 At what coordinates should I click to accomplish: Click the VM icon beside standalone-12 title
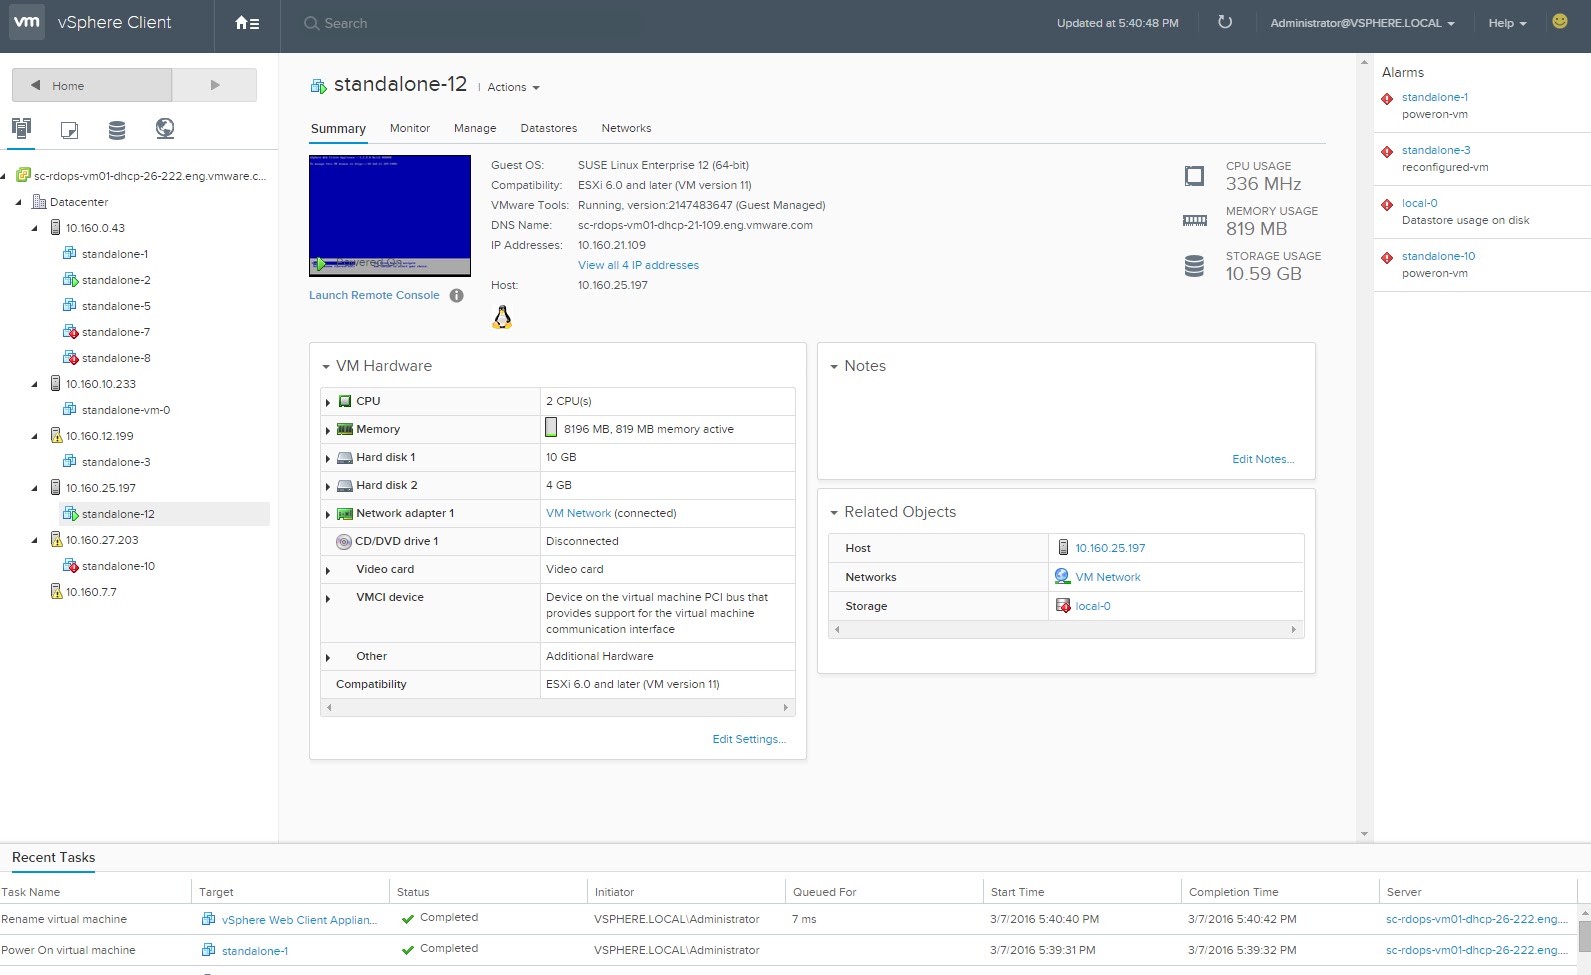(x=318, y=86)
